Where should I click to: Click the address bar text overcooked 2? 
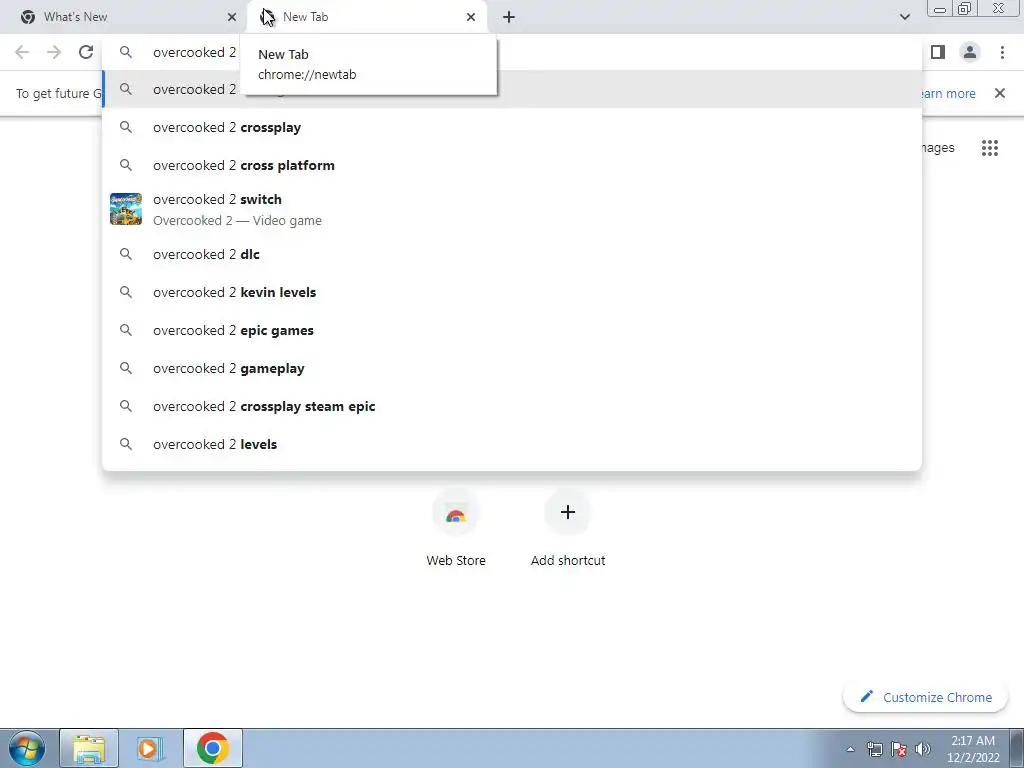click(x=195, y=52)
